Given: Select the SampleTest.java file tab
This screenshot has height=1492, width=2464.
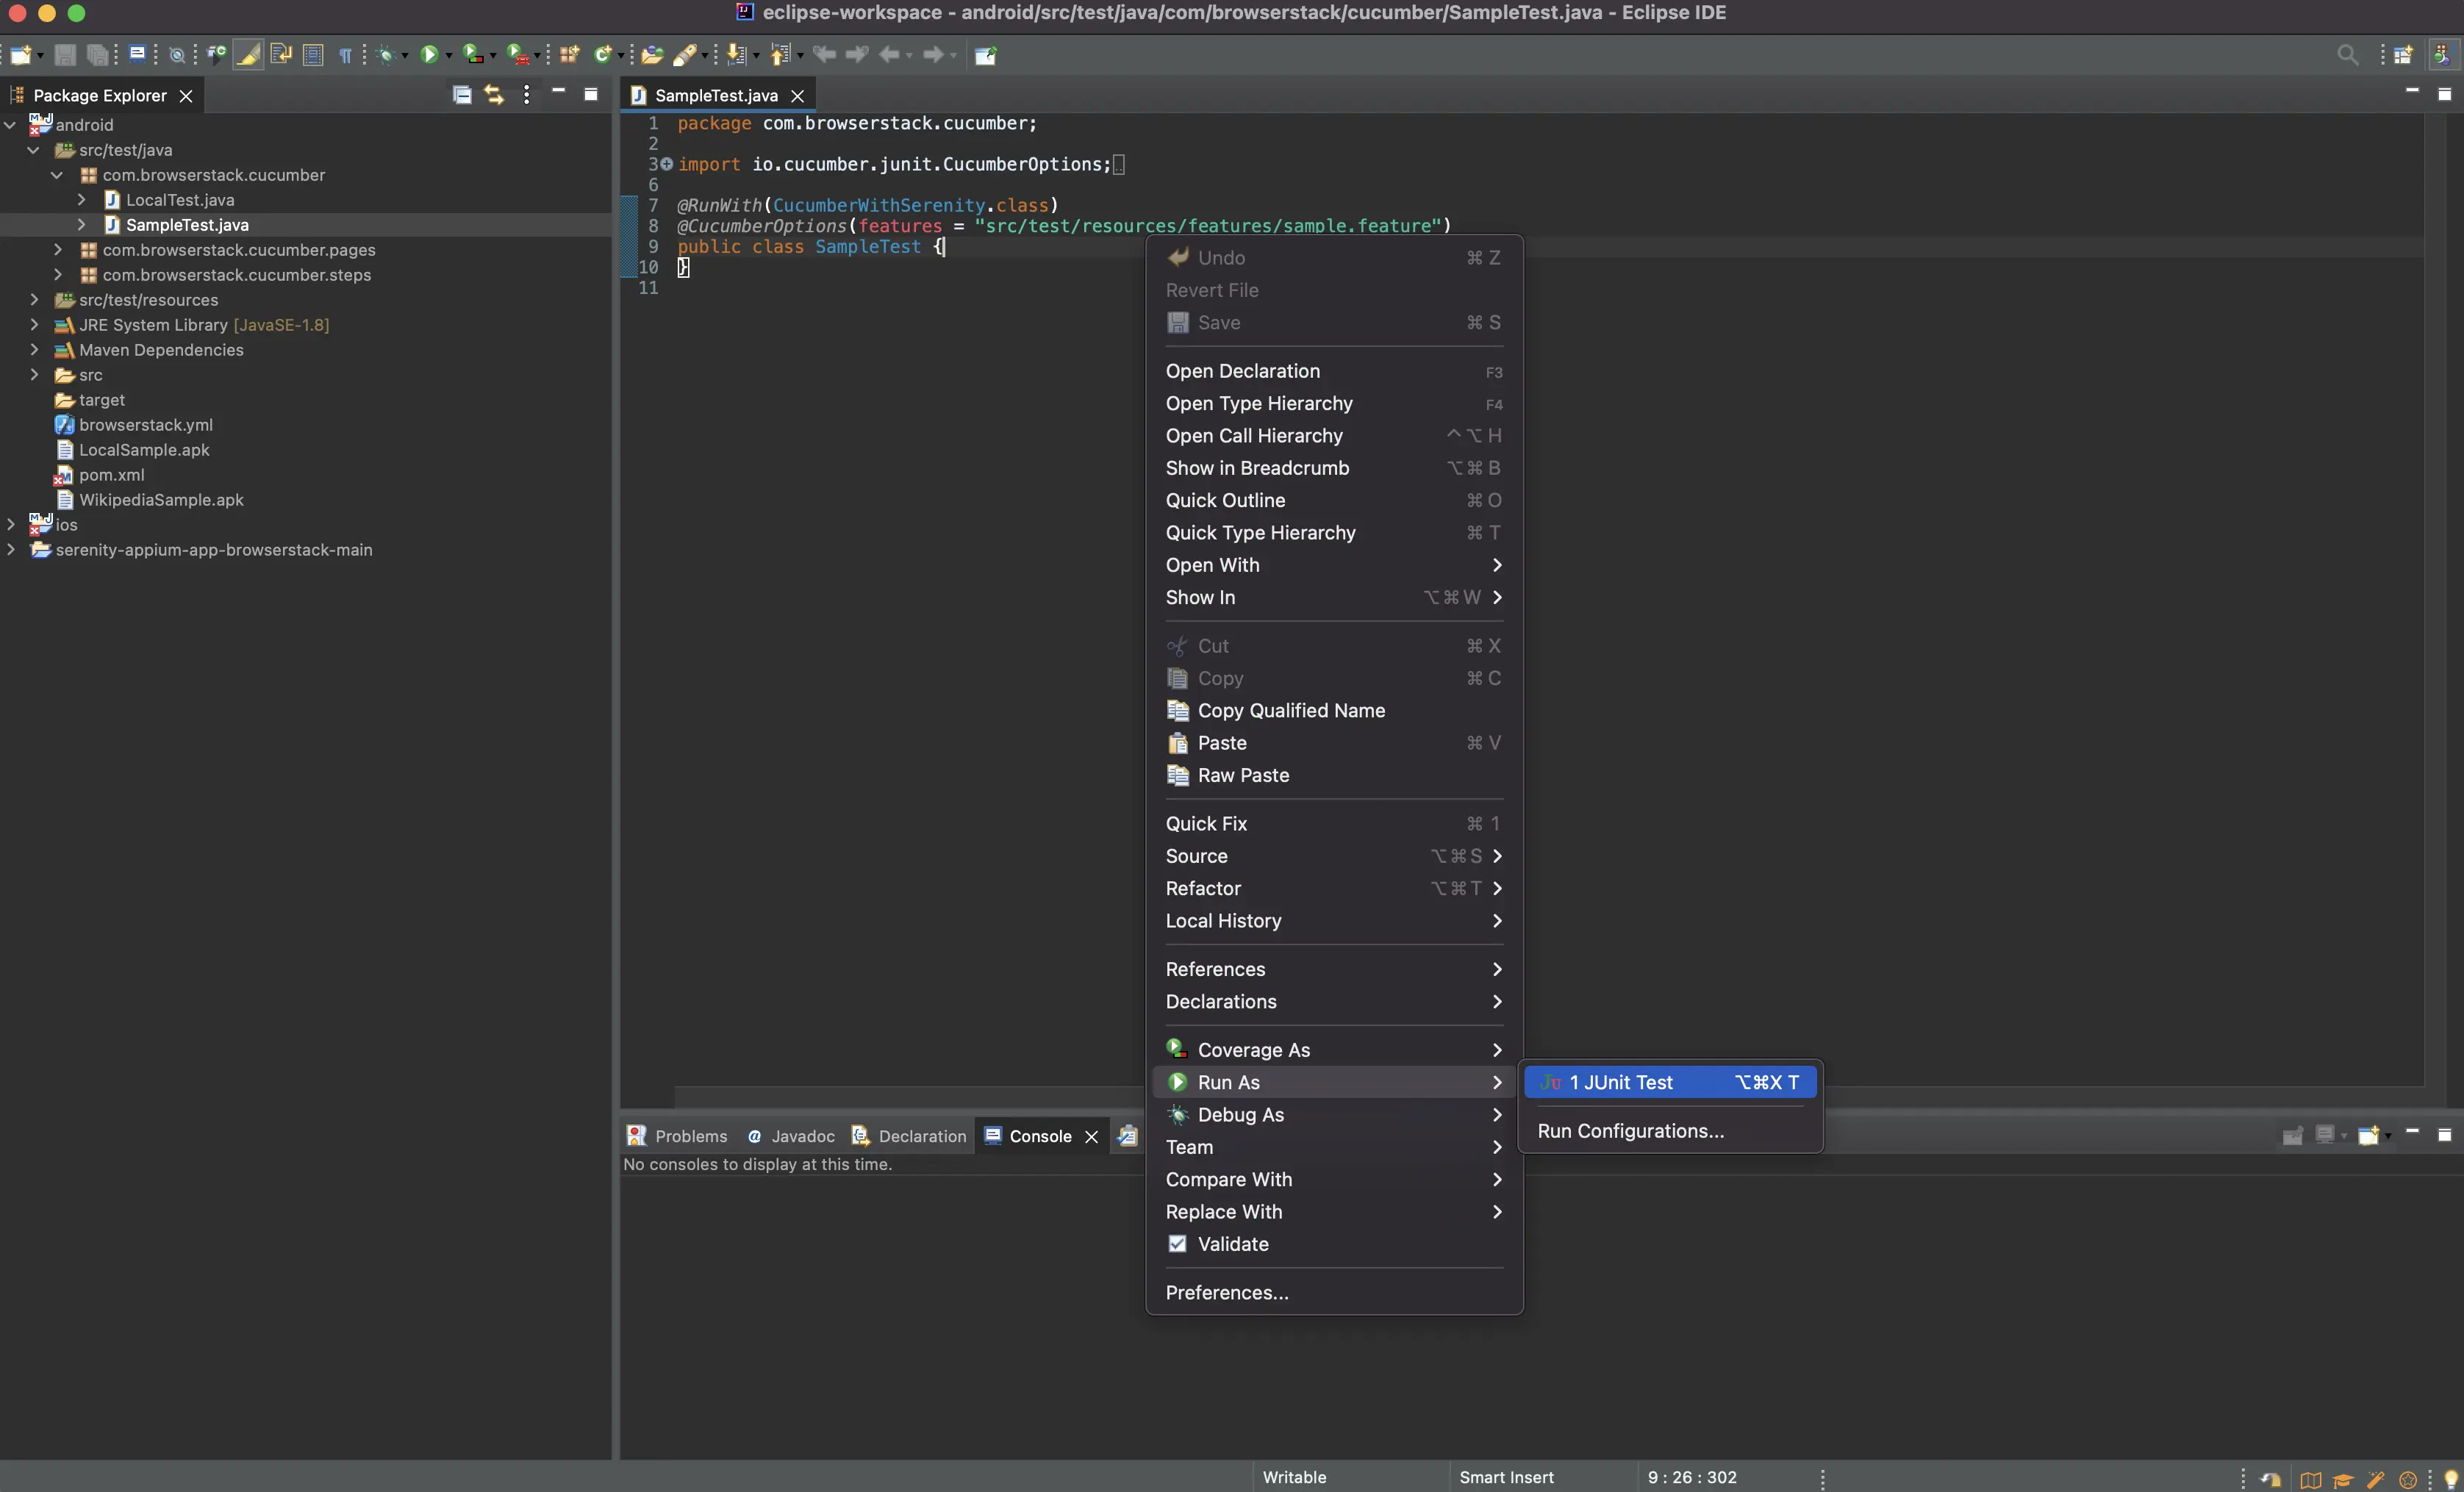Looking at the screenshot, I should point(713,93).
